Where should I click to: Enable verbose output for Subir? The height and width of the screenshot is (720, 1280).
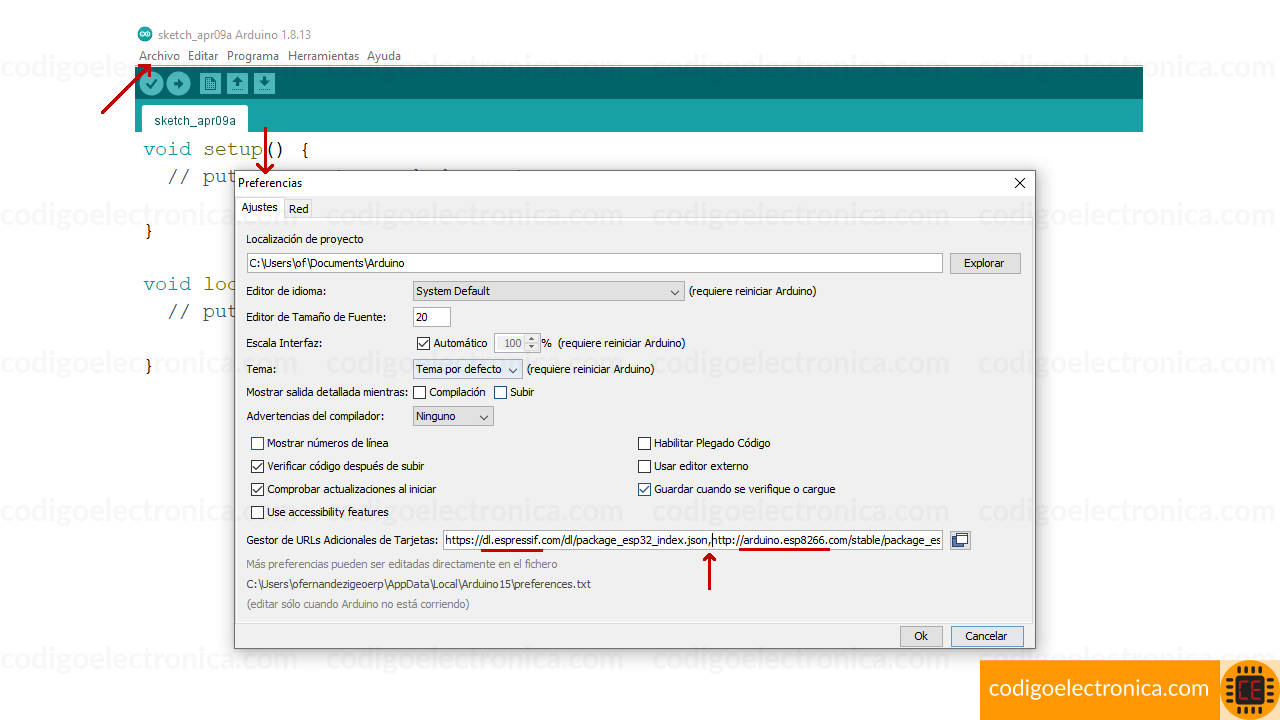501,392
